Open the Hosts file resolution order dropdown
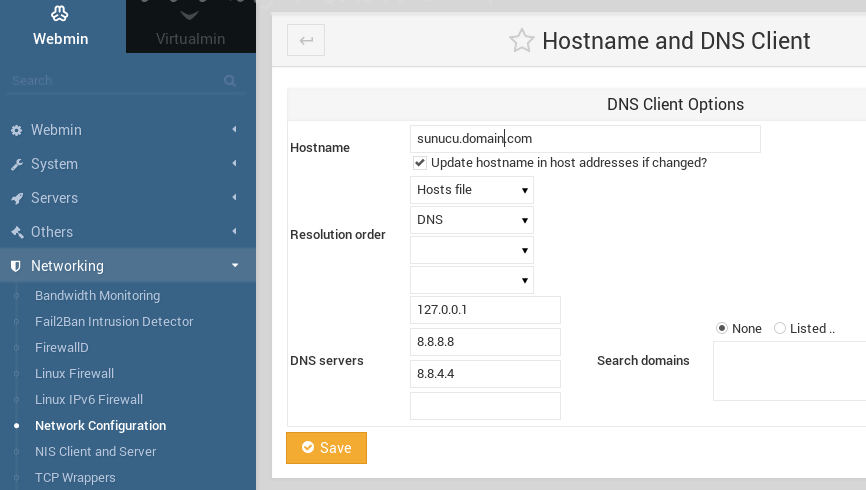 tap(471, 190)
